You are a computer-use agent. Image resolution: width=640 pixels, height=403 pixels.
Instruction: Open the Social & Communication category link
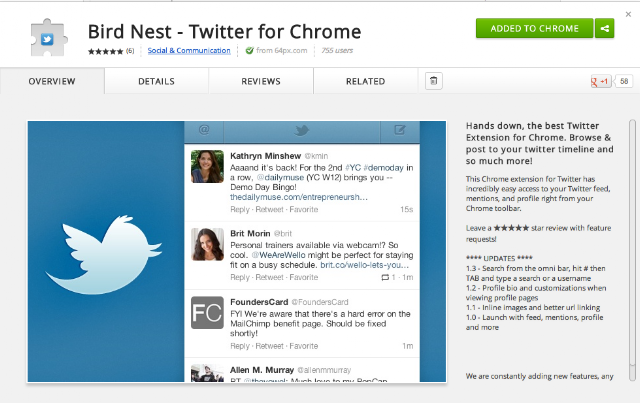click(x=189, y=50)
